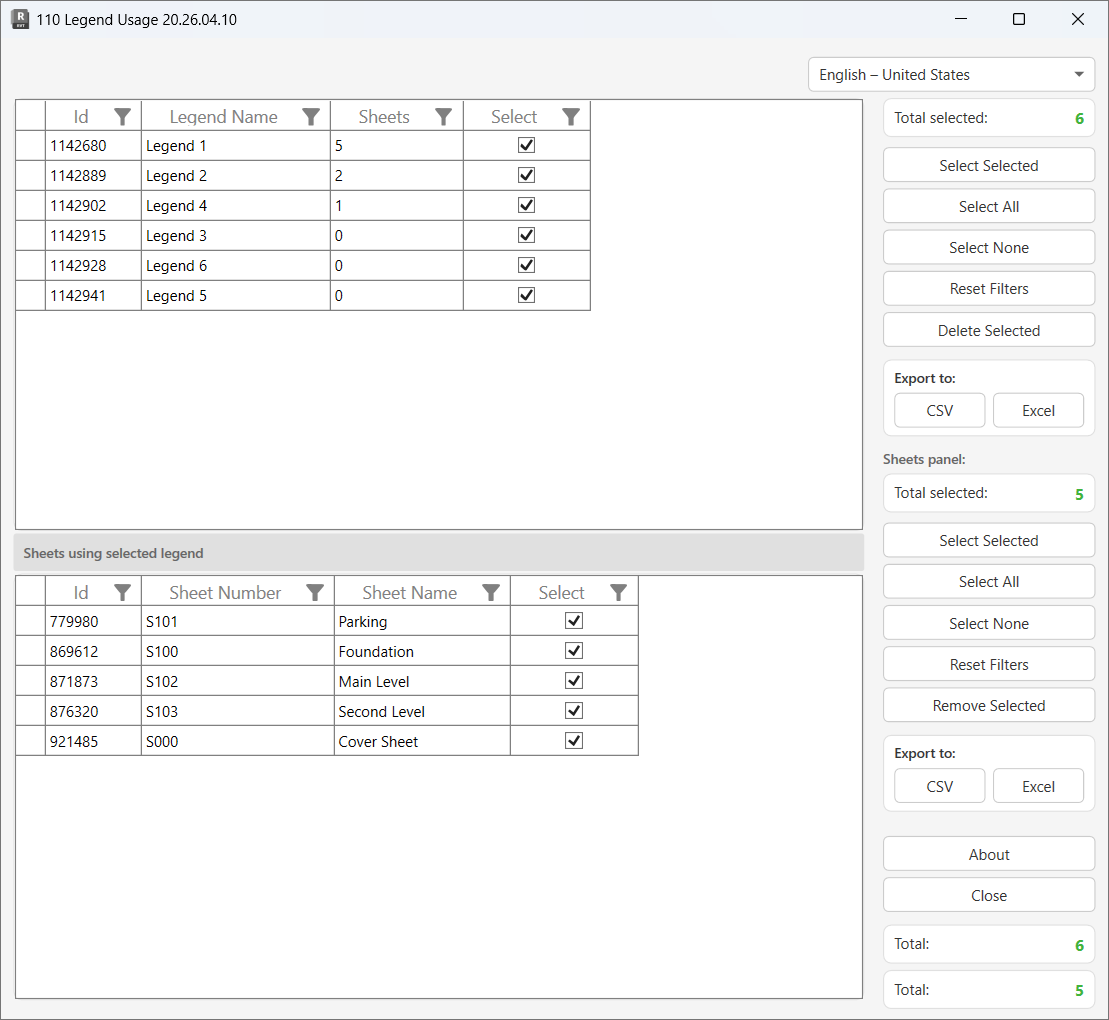Deselect the Cover Sheet checkbox
Image resolution: width=1109 pixels, height=1020 pixels.
click(x=574, y=741)
